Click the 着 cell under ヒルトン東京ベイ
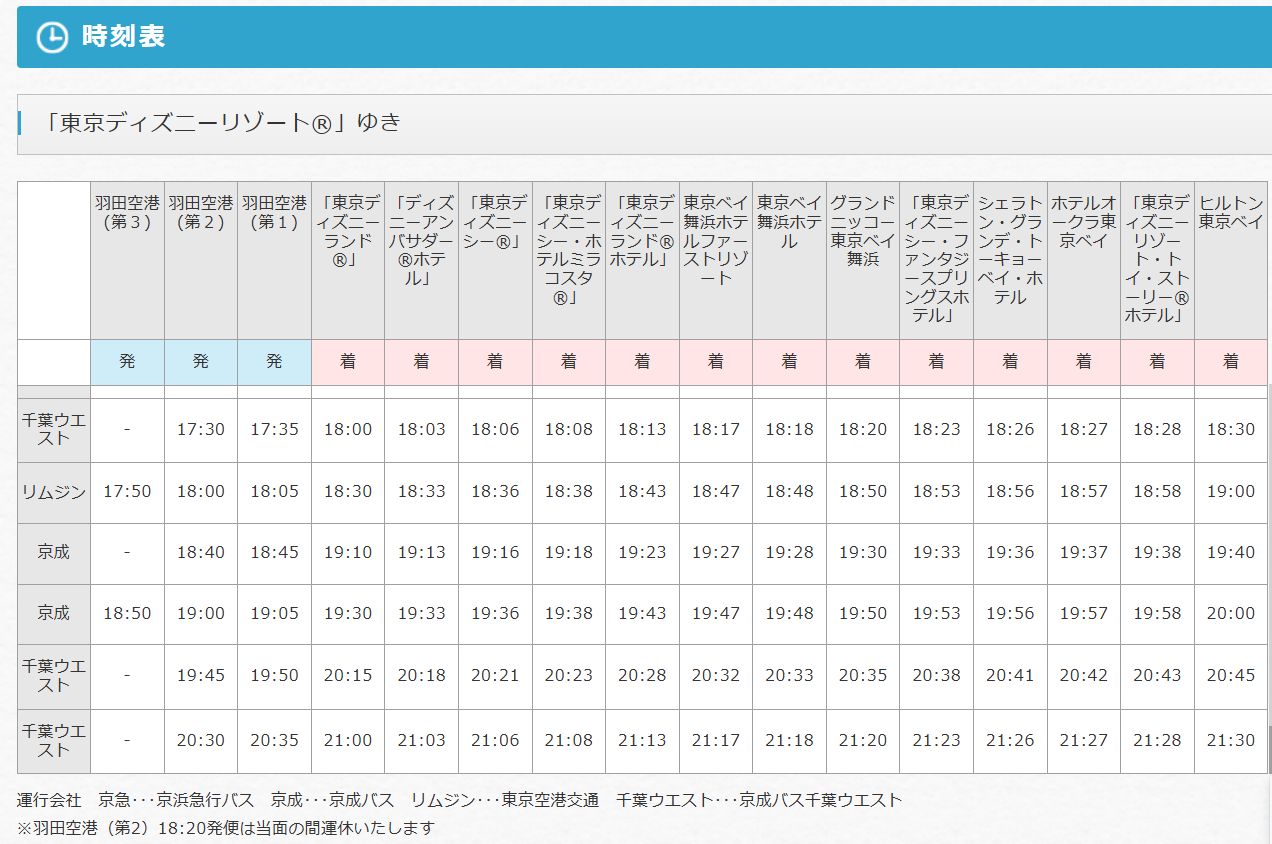The image size is (1272, 844). click(x=1231, y=362)
